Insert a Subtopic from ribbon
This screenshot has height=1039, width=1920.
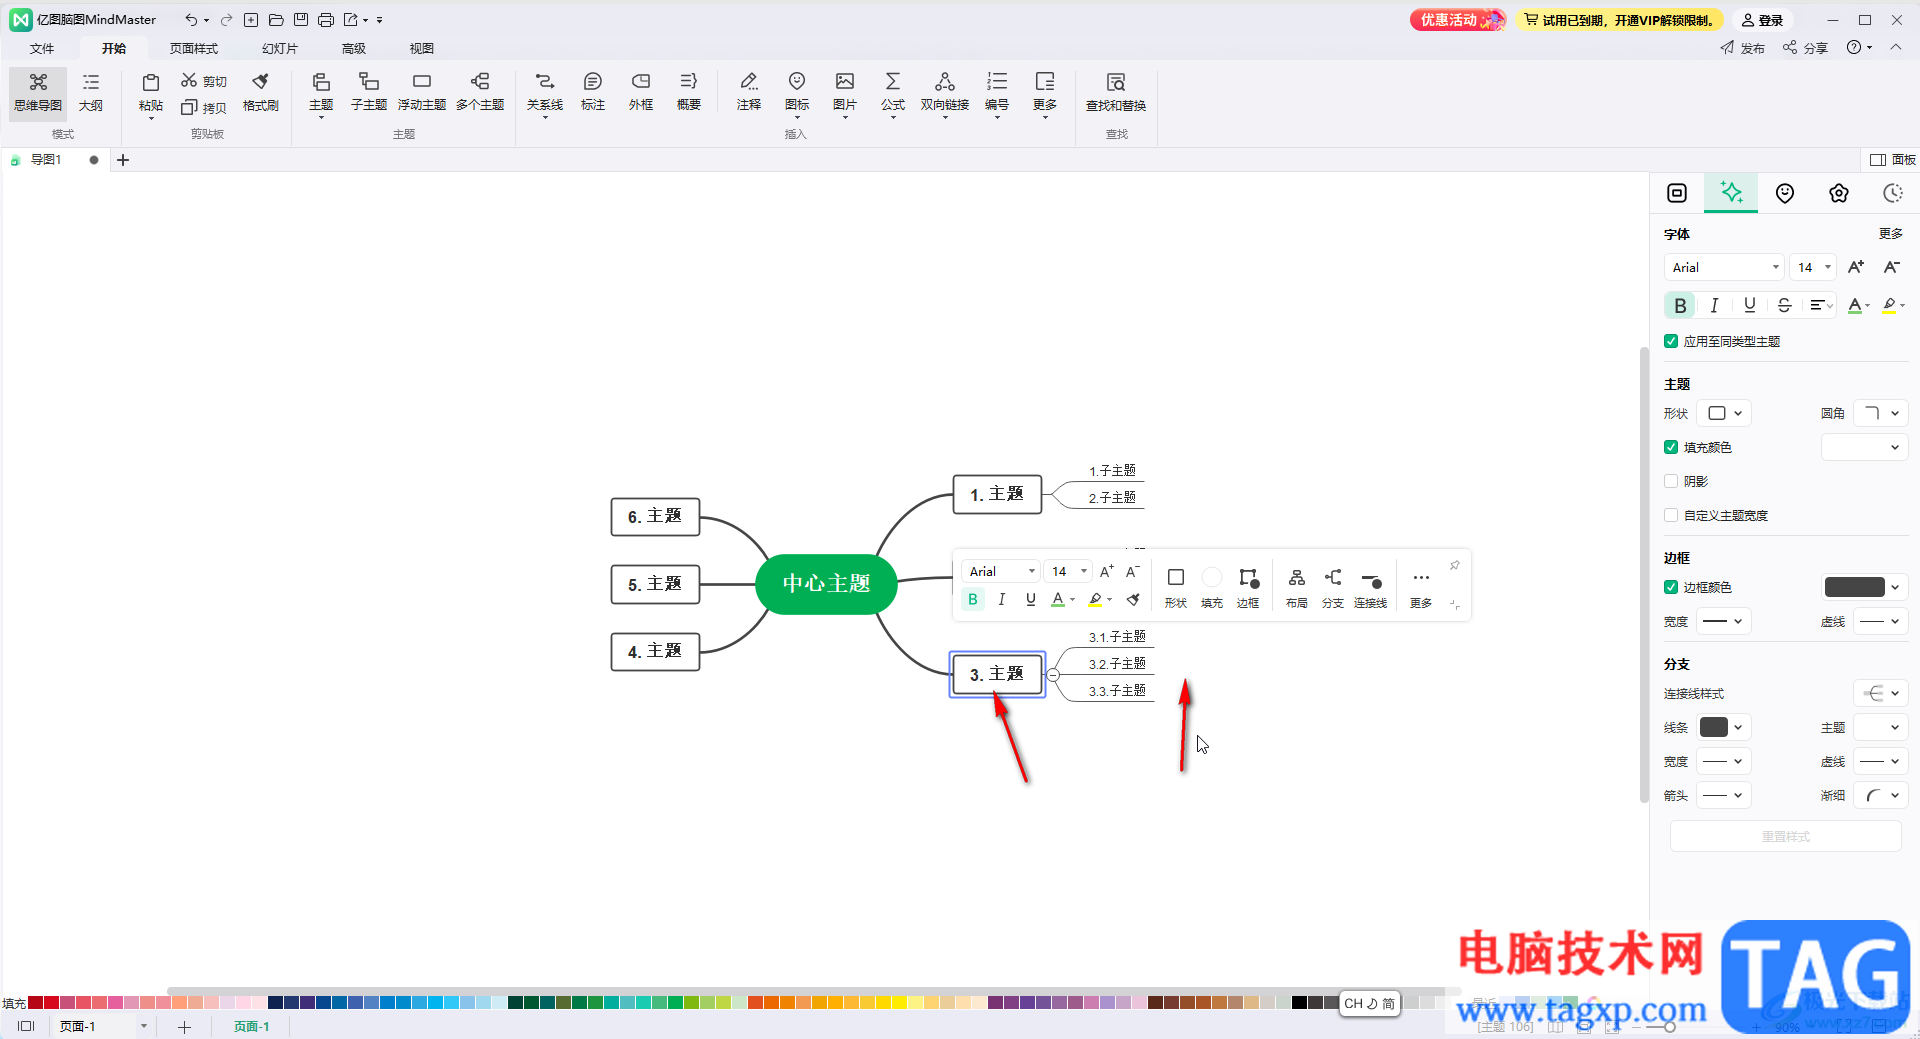[369, 92]
